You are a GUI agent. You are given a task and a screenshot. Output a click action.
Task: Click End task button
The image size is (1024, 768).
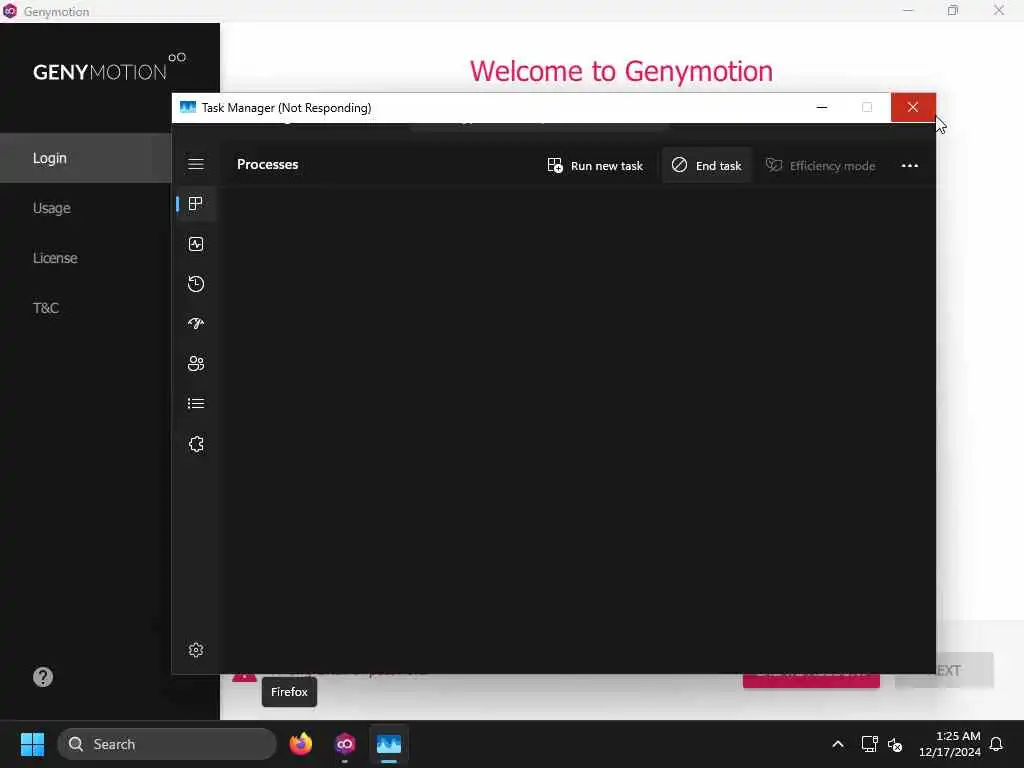[707, 165]
